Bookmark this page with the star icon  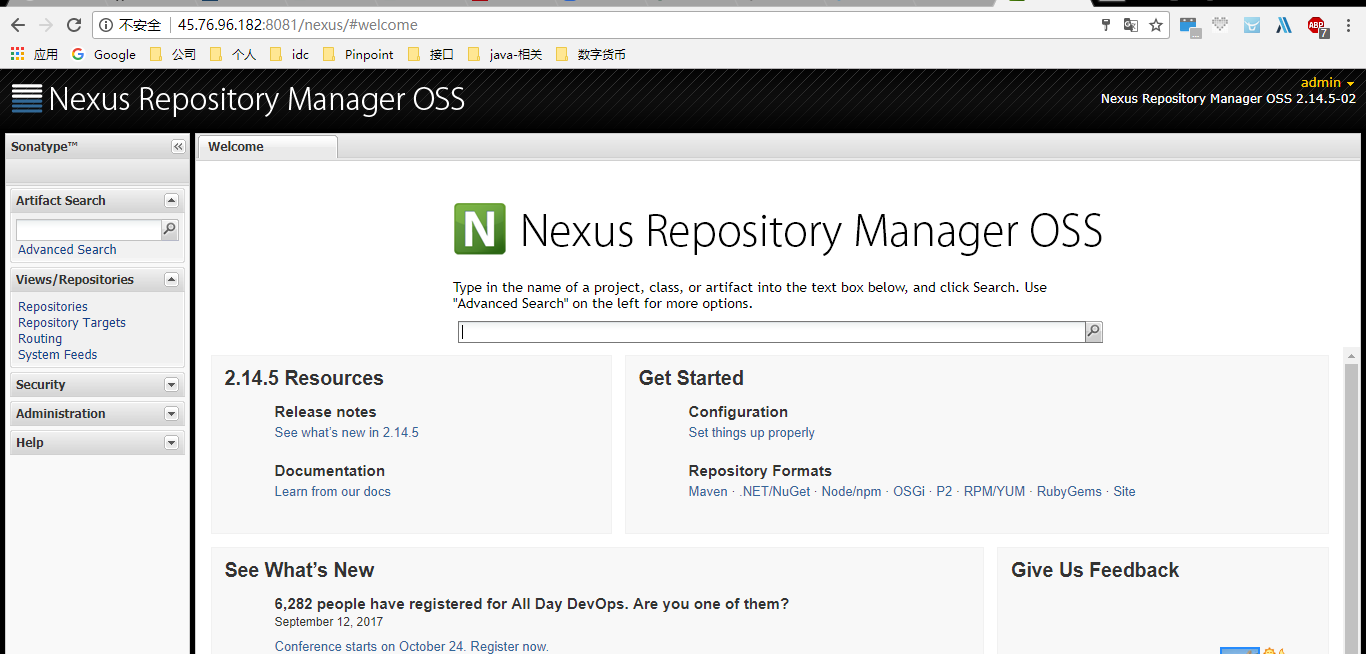(x=1156, y=25)
